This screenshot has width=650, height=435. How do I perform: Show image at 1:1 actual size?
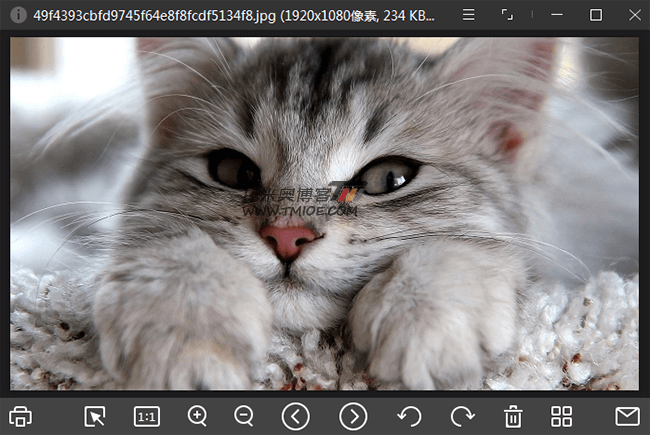(x=147, y=416)
